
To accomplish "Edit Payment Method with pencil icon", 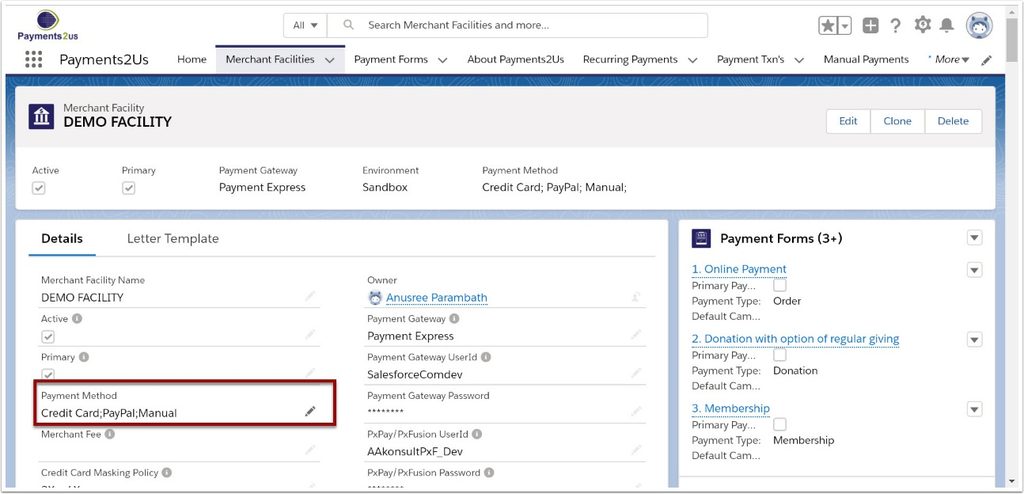I will coord(310,412).
